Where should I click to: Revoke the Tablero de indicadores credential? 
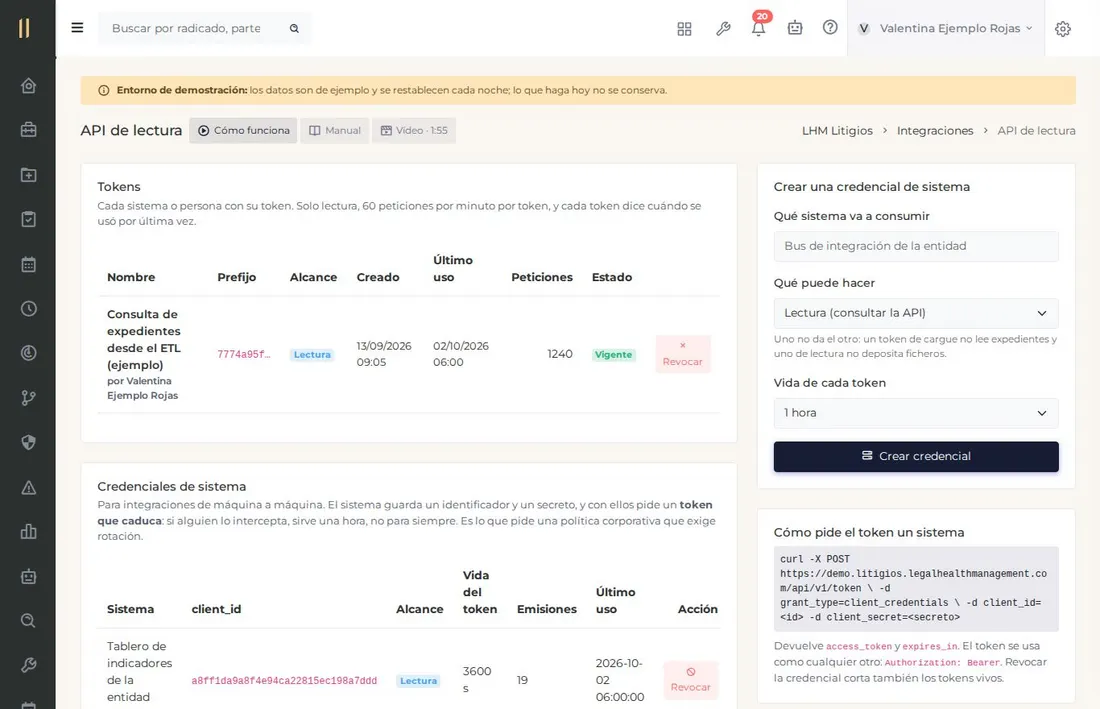click(690, 680)
